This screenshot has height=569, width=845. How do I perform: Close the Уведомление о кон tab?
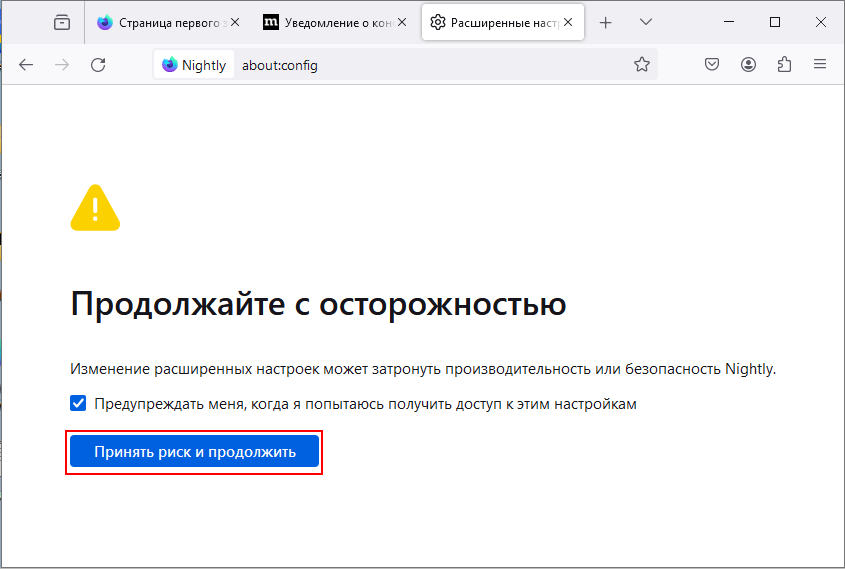pos(402,23)
